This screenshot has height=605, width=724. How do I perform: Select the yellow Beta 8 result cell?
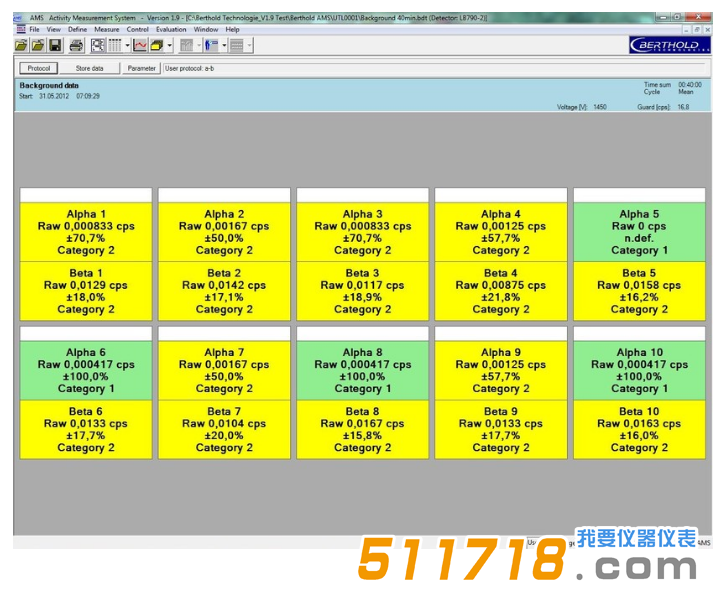[x=362, y=429]
